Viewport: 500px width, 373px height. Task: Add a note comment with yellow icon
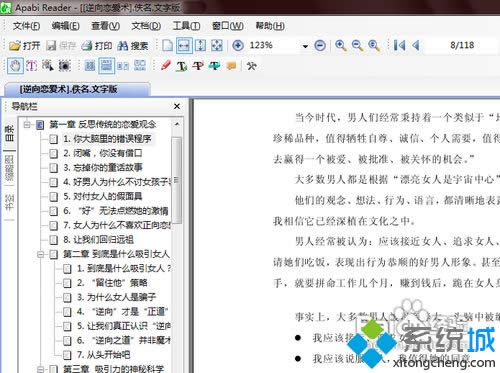pyautogui.click(x=231, y=66)
